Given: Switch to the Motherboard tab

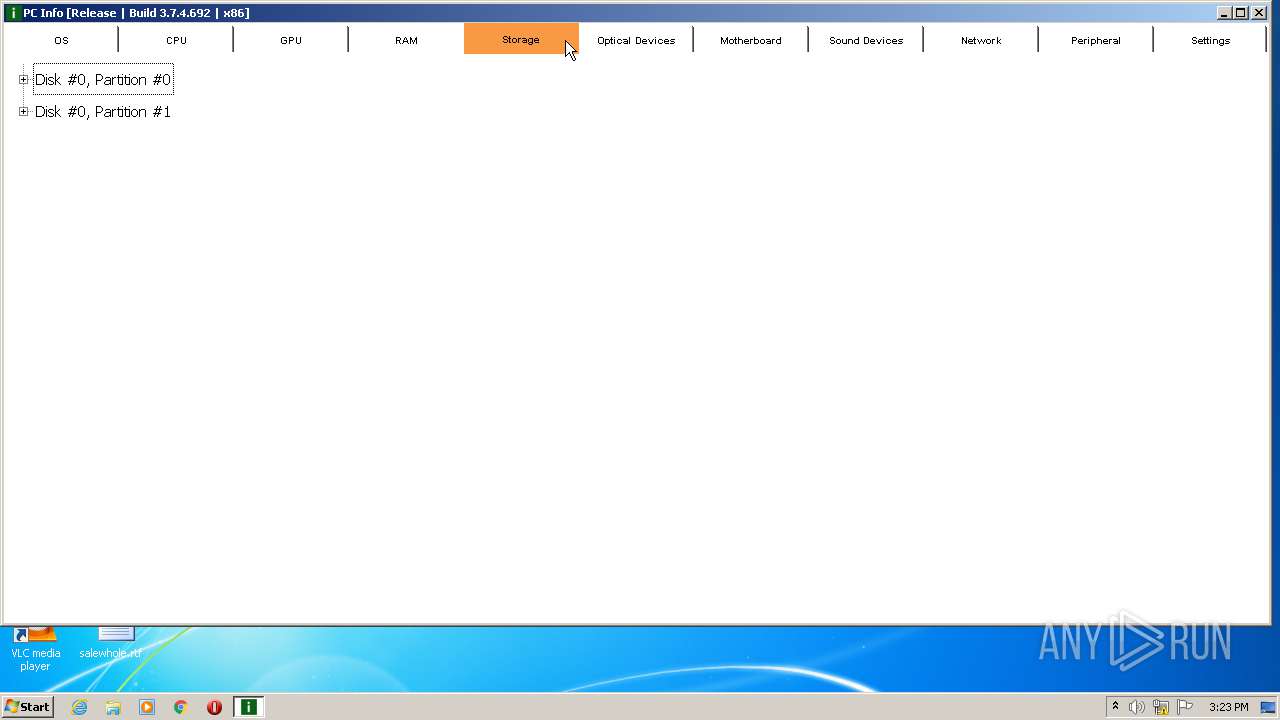Looking at the screenshot, I should click(x=751, y=40).
